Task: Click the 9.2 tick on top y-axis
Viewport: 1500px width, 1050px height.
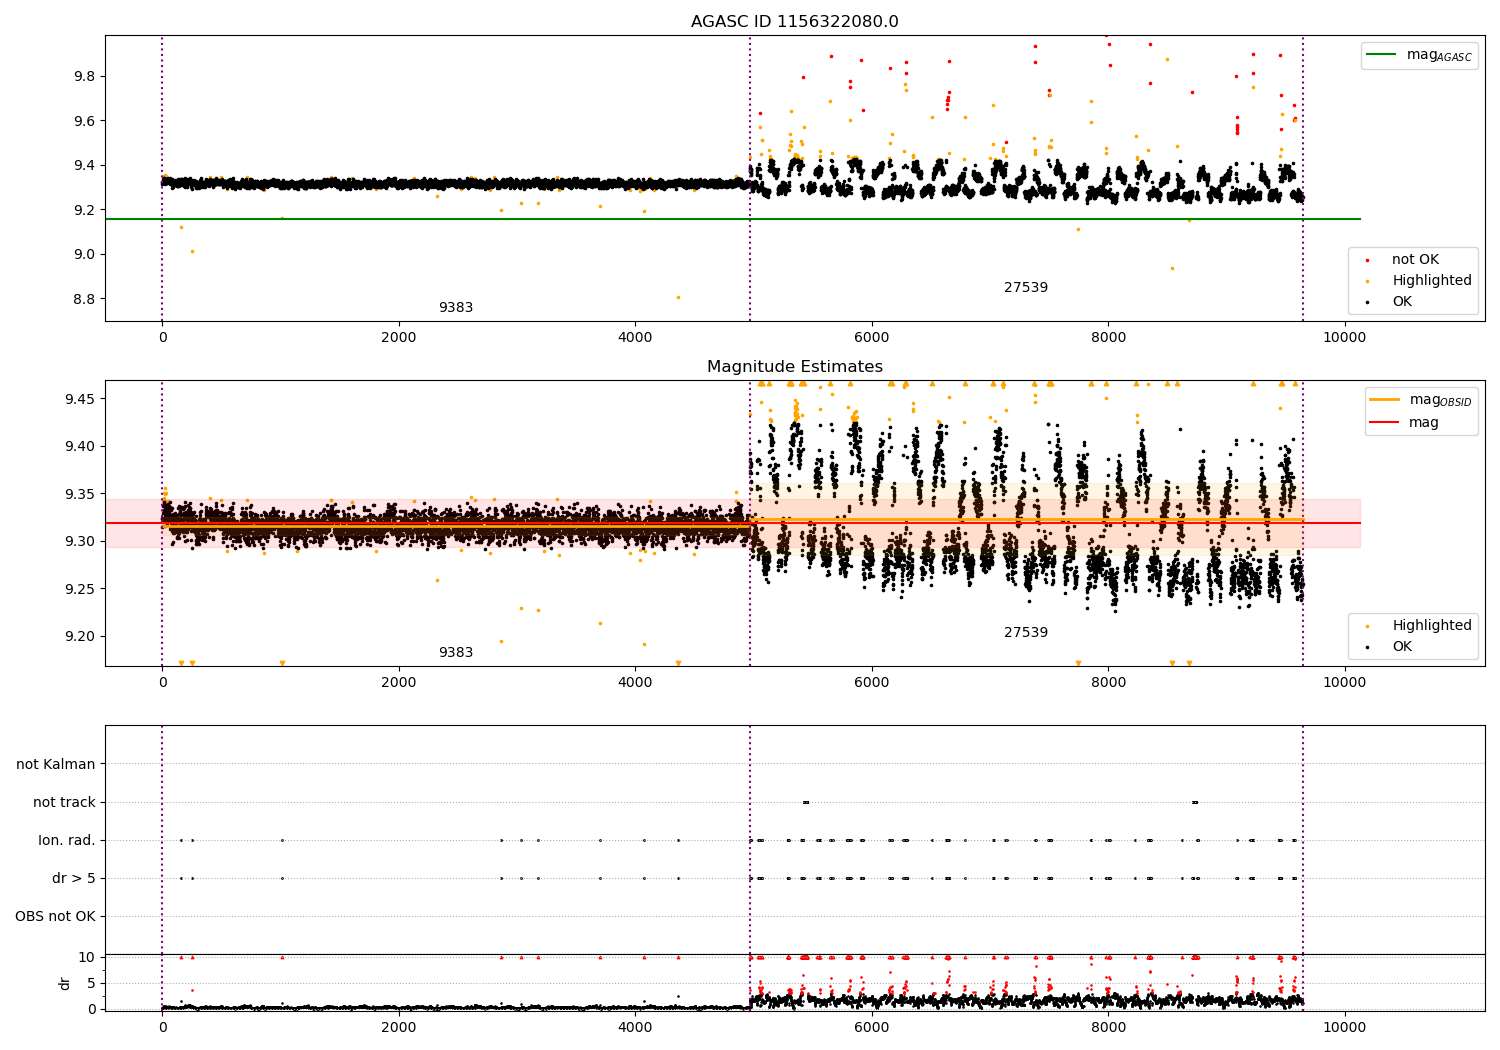Action: coord(85,210)
